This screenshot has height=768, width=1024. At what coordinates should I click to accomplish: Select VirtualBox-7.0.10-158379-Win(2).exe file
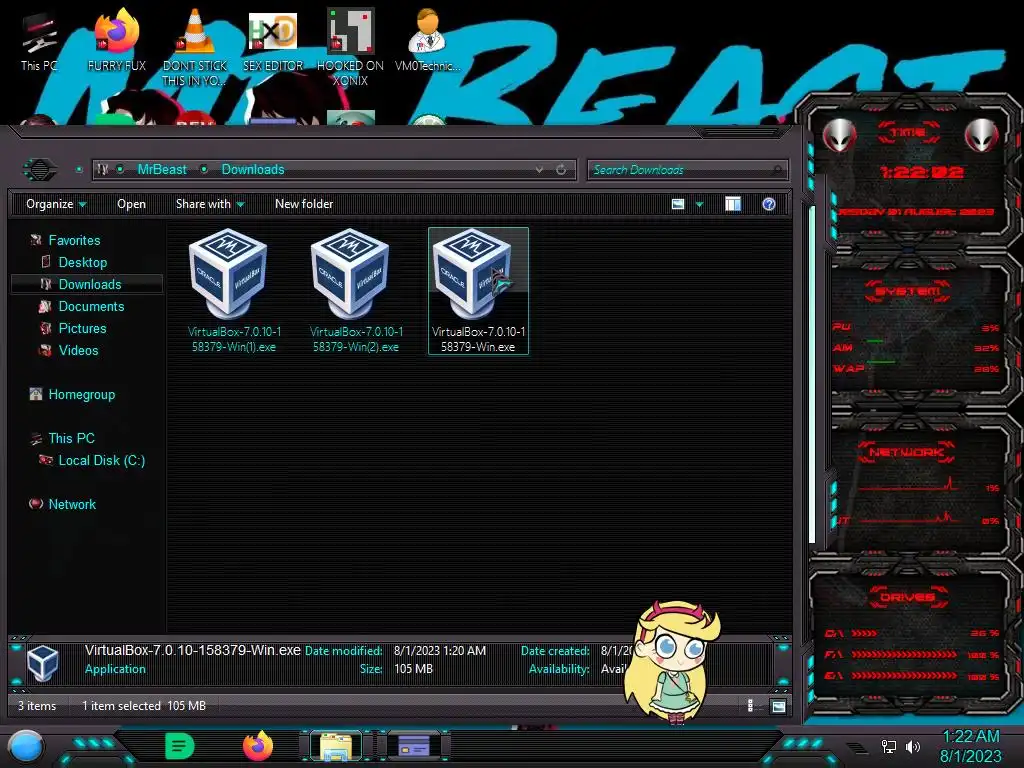point(356,291)
